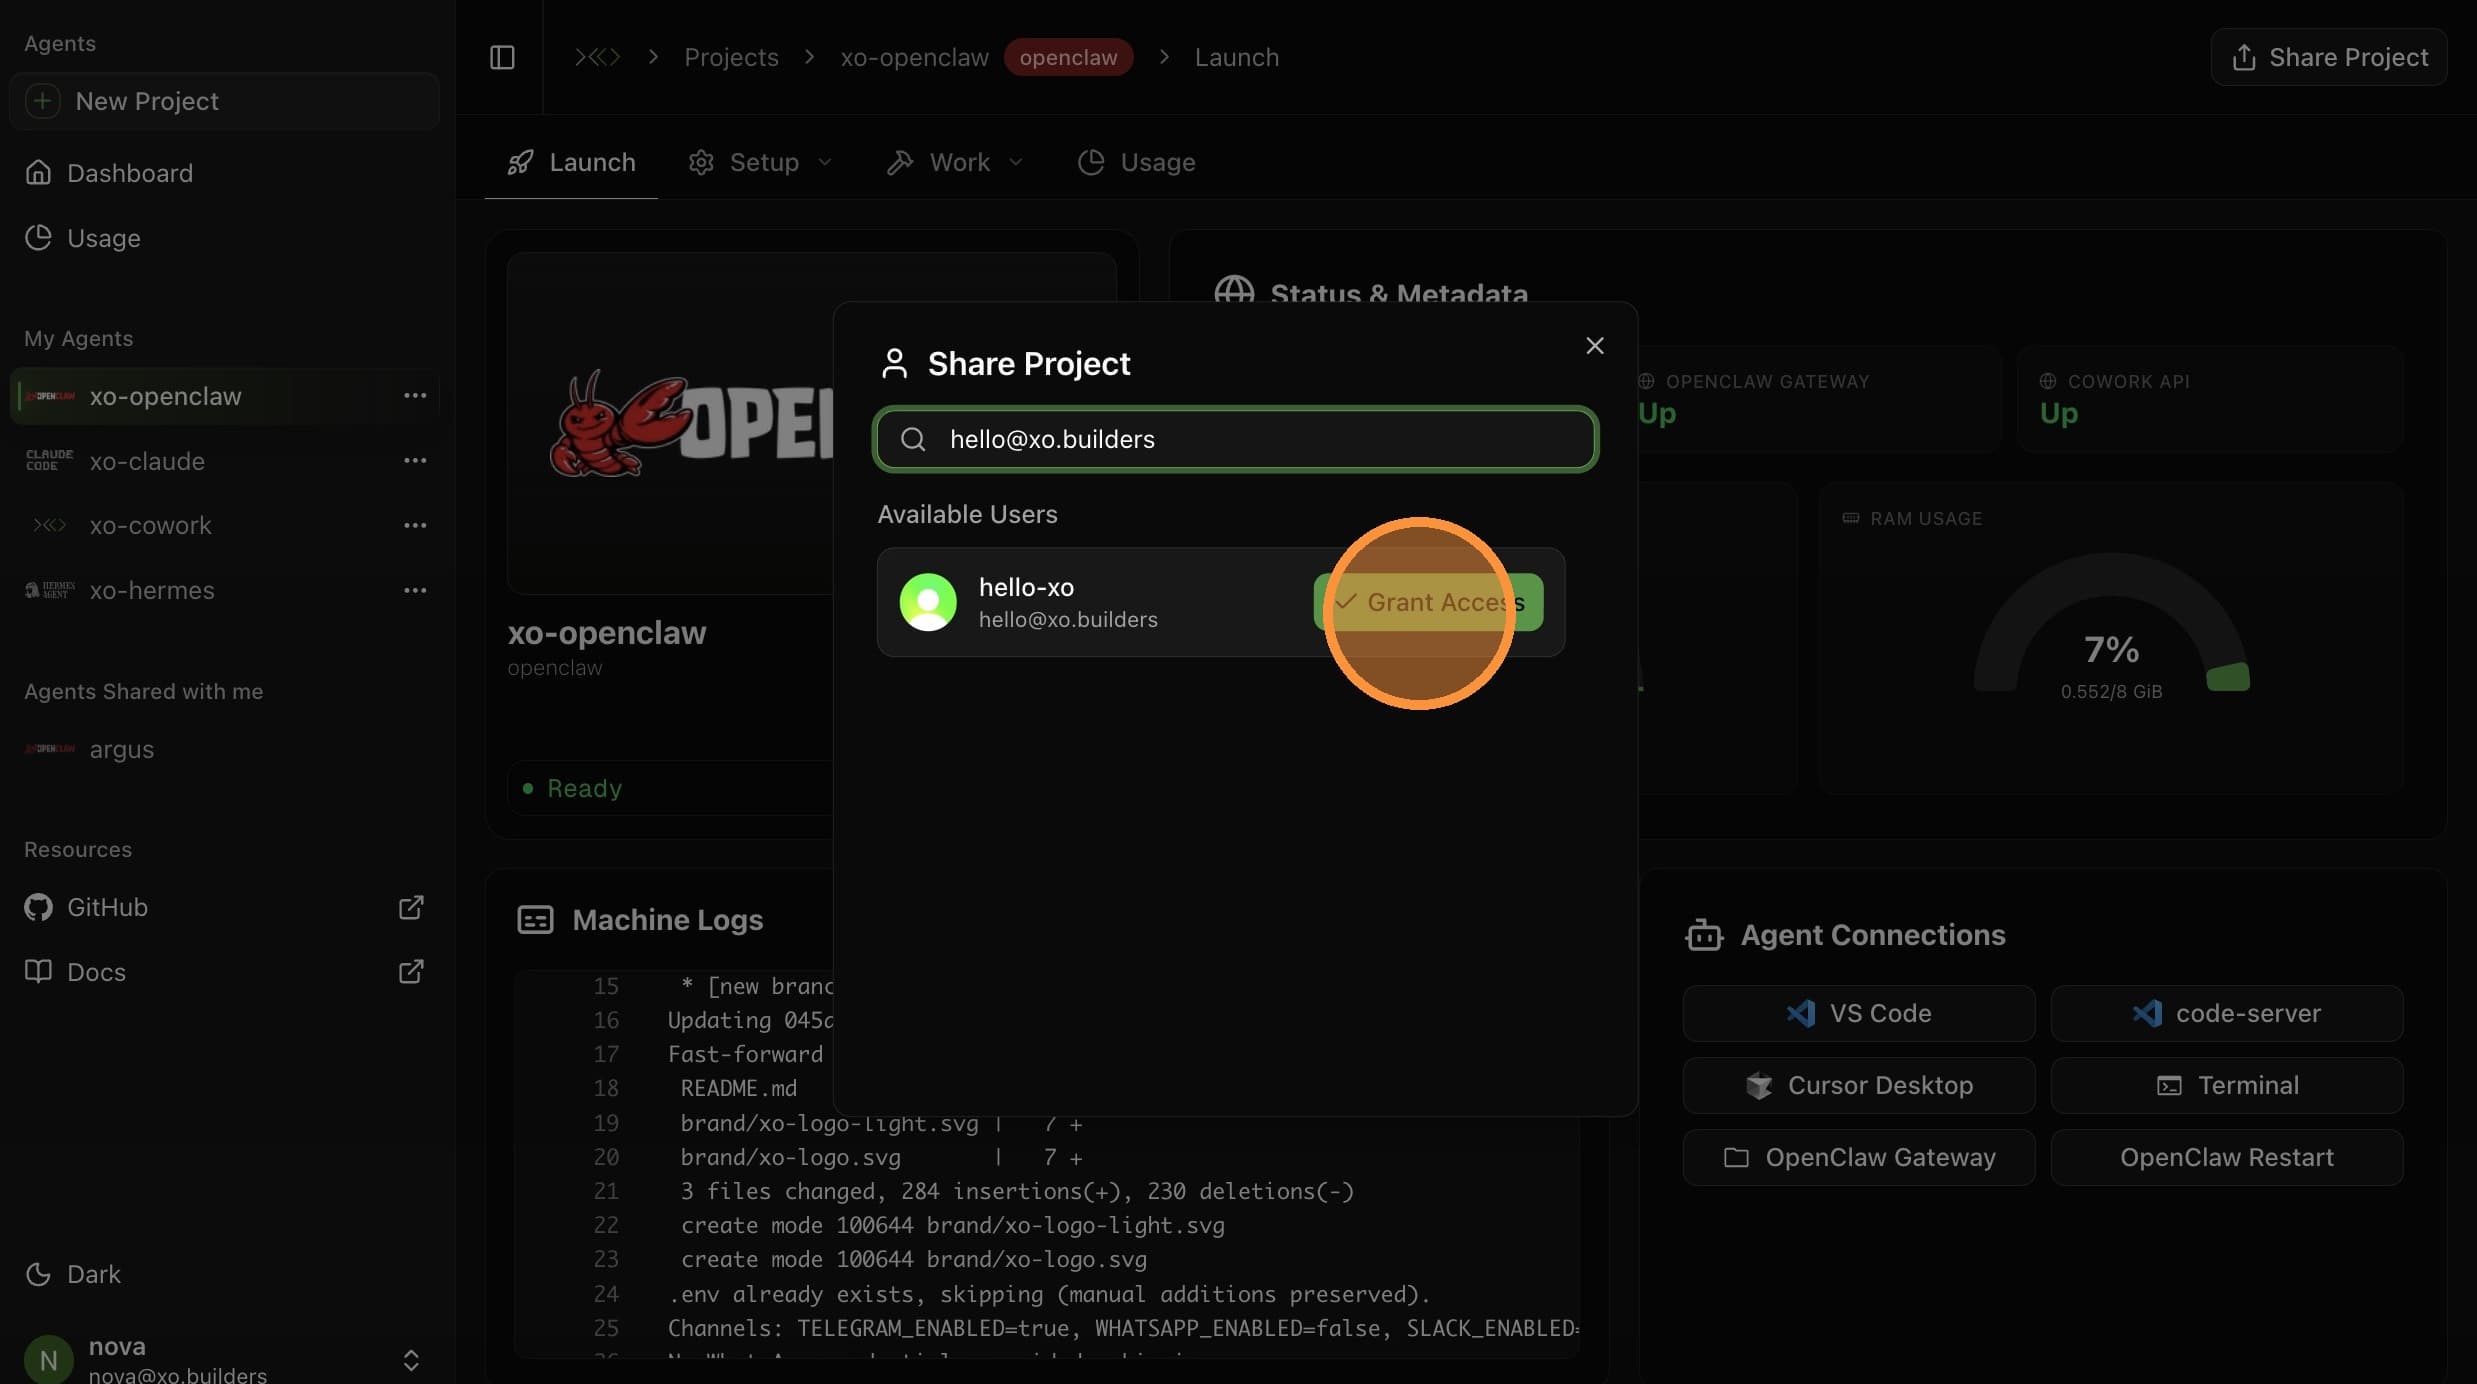Image resolution: width=2477 pixels, height=1384 pixels.
Task: Click the moon icon for Dark theme
Action: click(38, 1274)
